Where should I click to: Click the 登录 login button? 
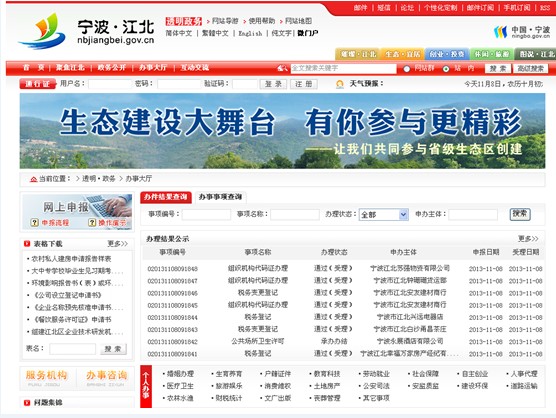(273, 84)
